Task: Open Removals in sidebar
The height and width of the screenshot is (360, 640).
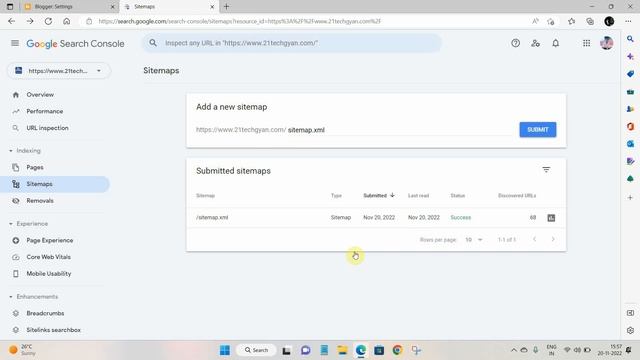Action: [40, 201]
